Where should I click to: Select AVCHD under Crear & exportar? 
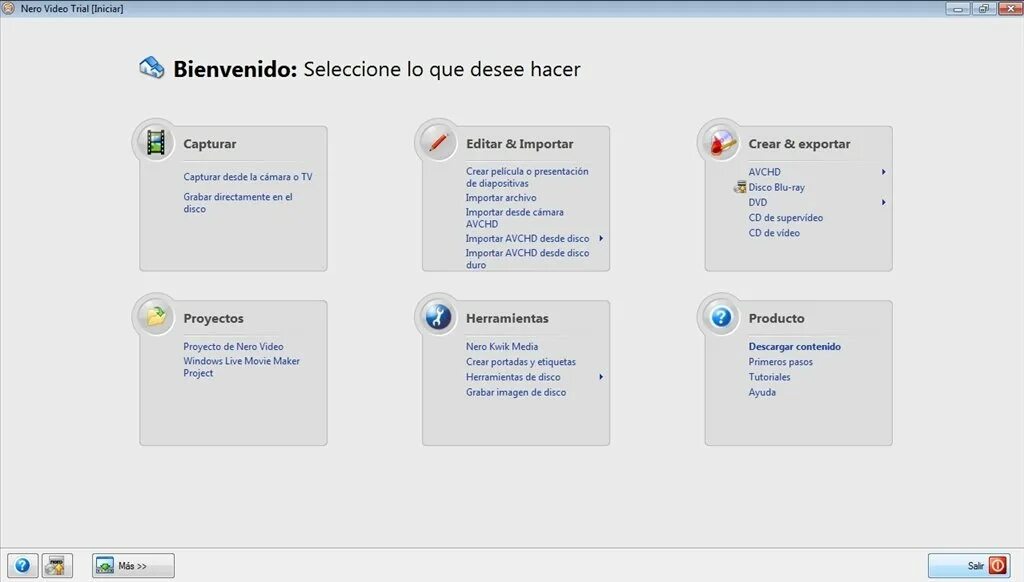click(764, 172)
